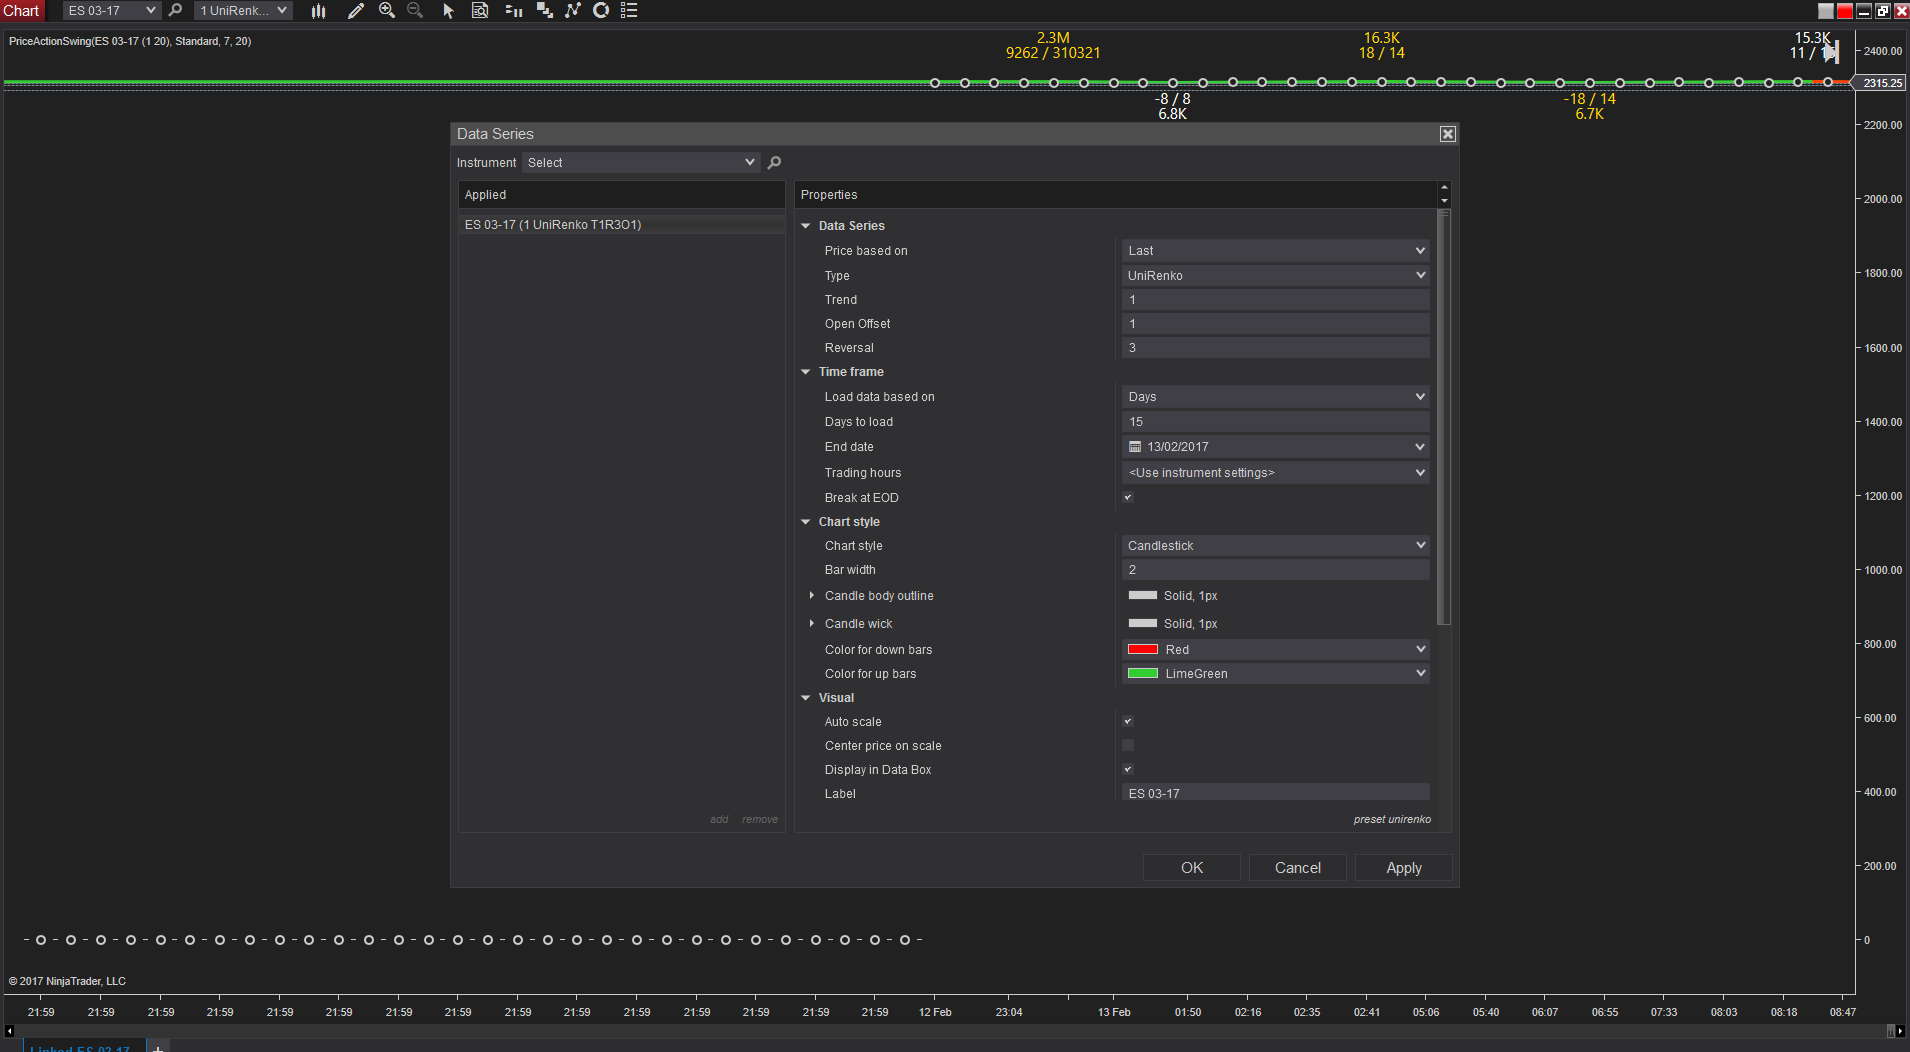Click the Cancel button
This screenshot has height=1052, width=1910.
click(x=1298, y=868)
